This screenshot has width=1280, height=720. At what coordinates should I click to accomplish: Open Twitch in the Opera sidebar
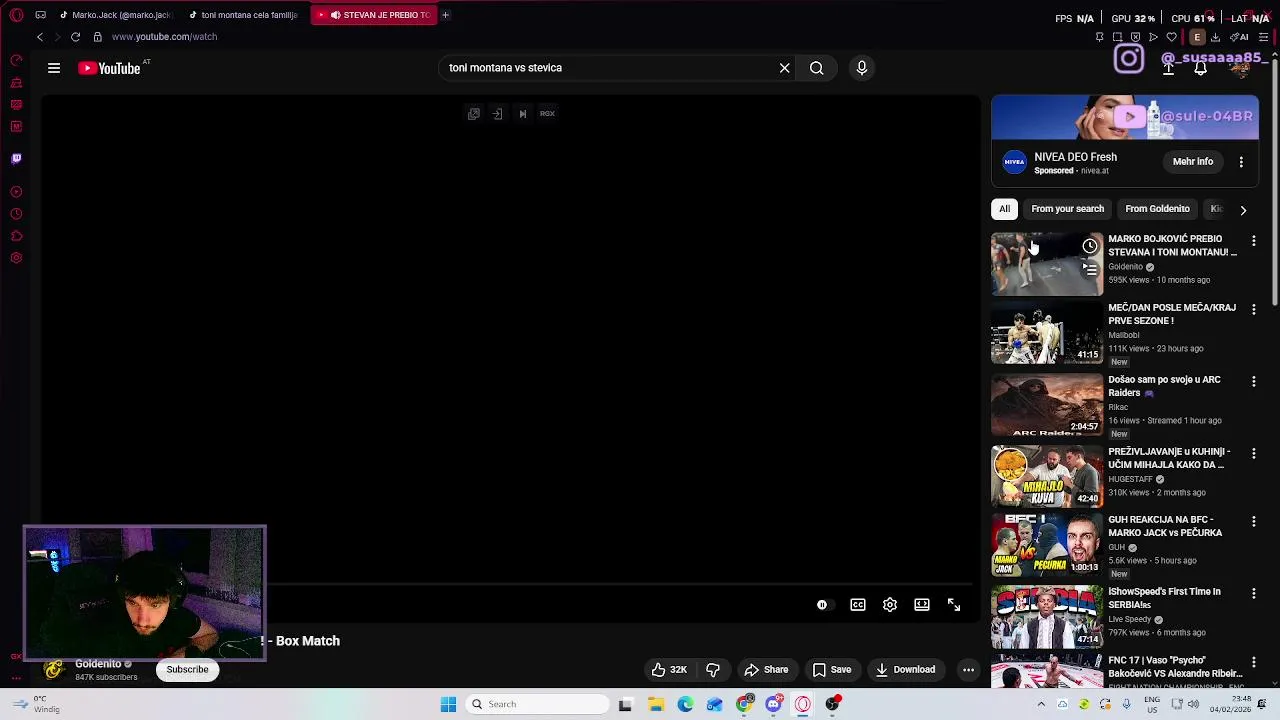pos(16,159)
